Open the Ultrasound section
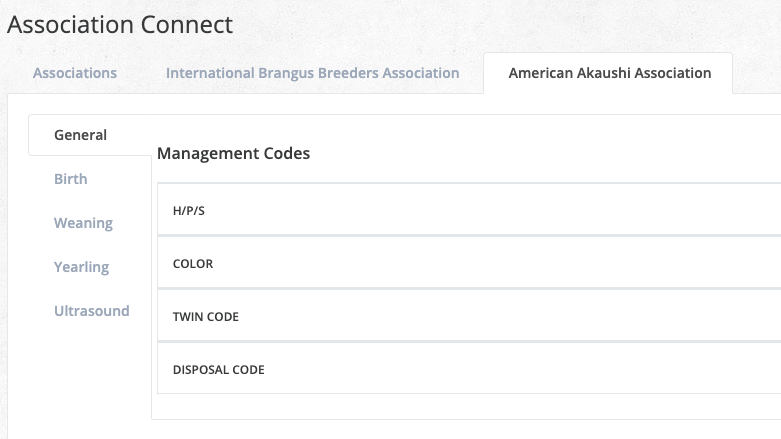The width and height of the screenshot is (781, 439). pyautogui.click(x=92, y=311)
